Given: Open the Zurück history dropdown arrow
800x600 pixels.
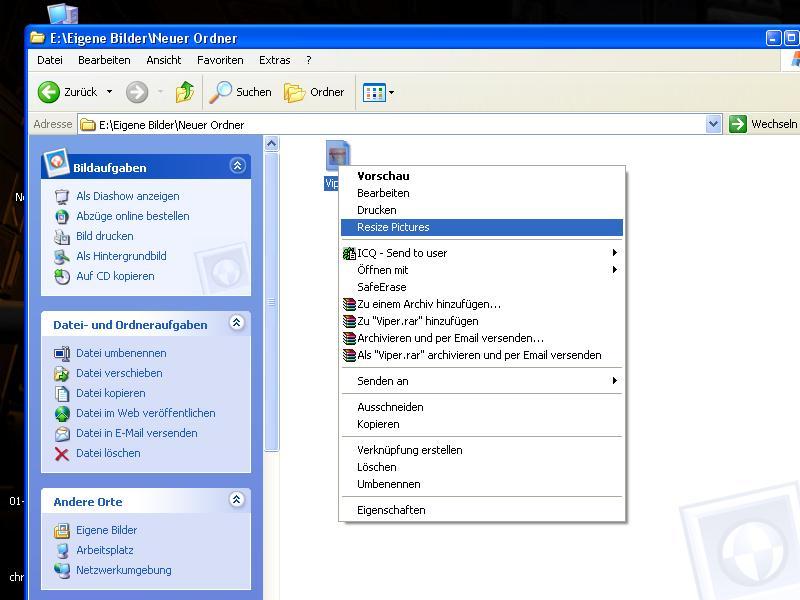Looking at the screenshot, I should 109,92.
